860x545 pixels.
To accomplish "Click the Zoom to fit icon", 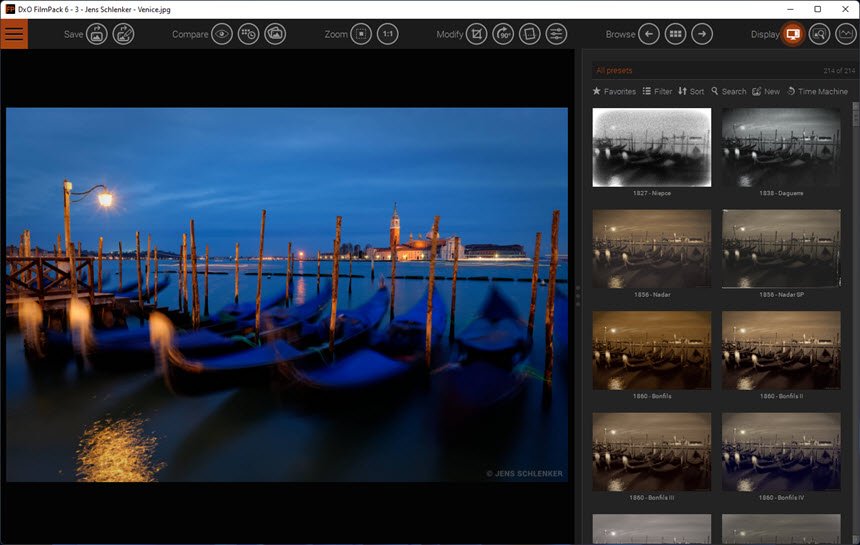I will [361, 34].
